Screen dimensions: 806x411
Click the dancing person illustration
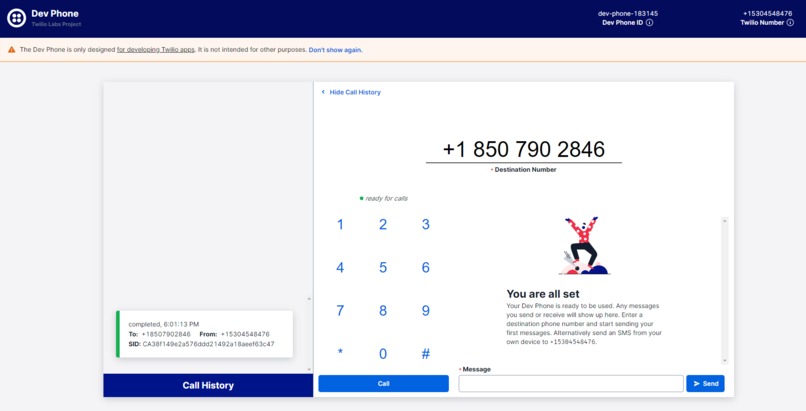[583, 246]
